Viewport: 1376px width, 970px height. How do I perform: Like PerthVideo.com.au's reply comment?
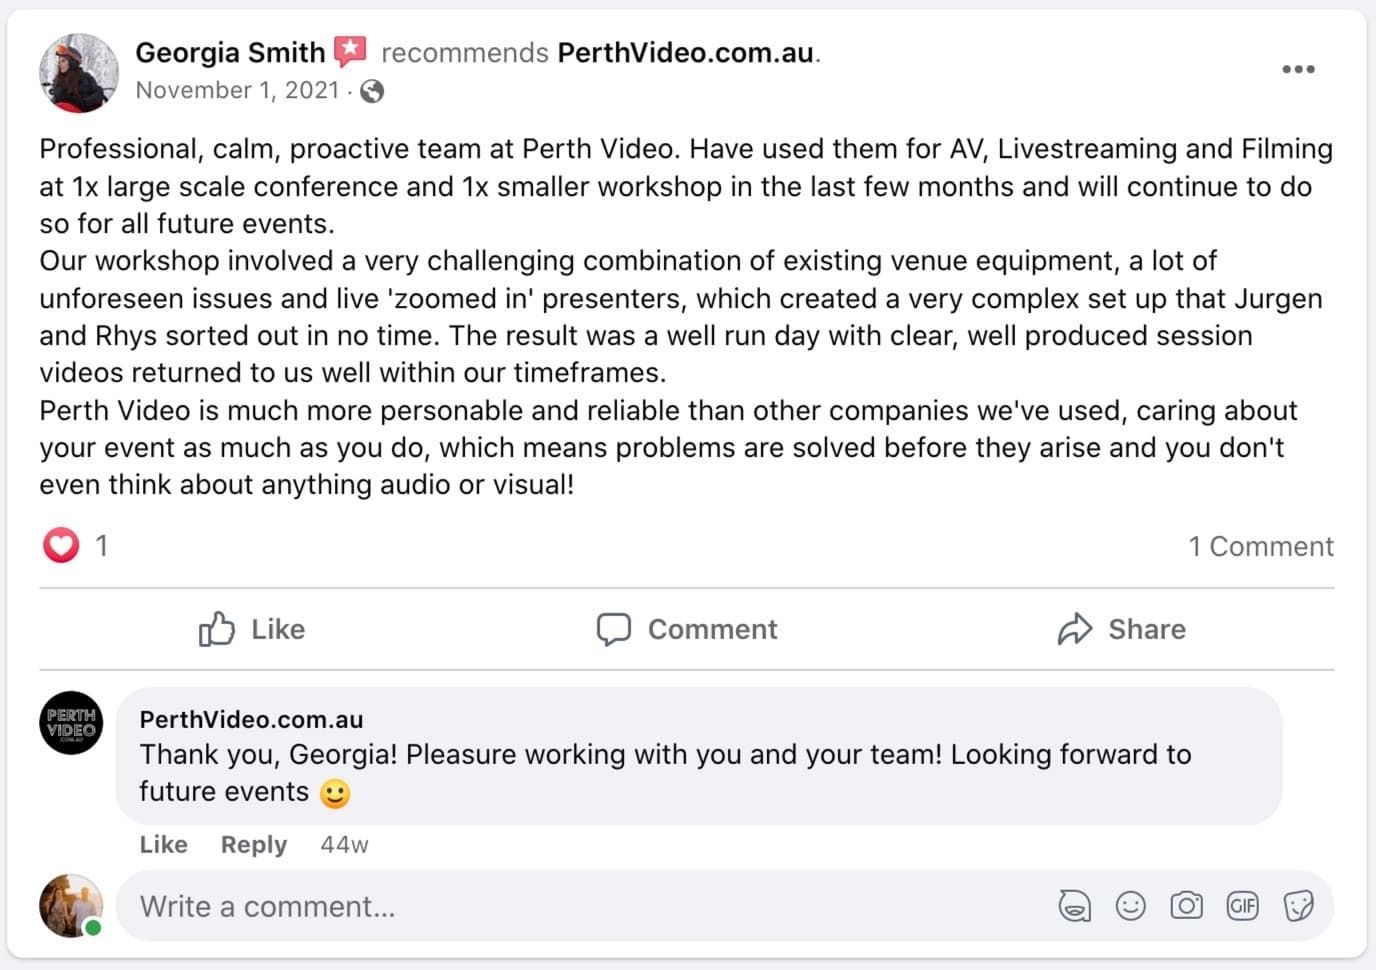[163, 845]
